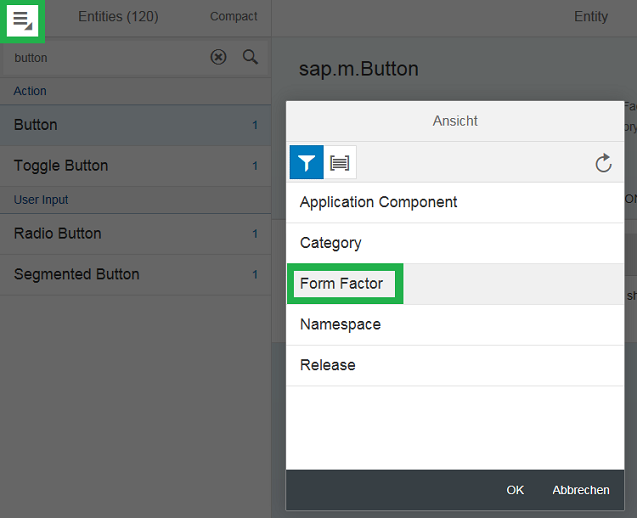Clear the search field text
This screenshot has width=637, height=518.
[218, 57]
